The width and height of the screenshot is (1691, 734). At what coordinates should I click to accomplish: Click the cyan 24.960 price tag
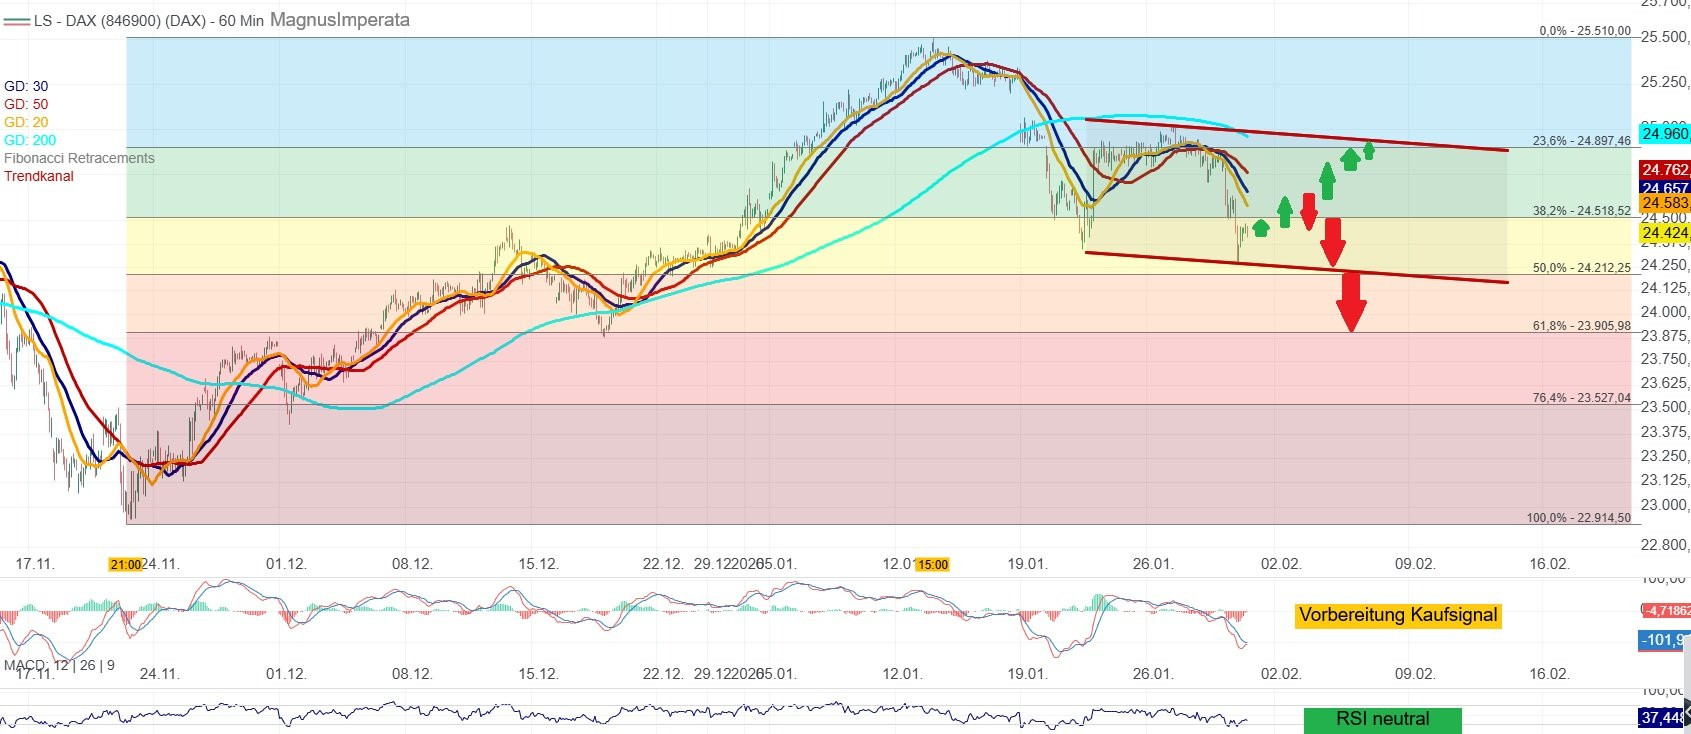click(x=1664, y=134)
